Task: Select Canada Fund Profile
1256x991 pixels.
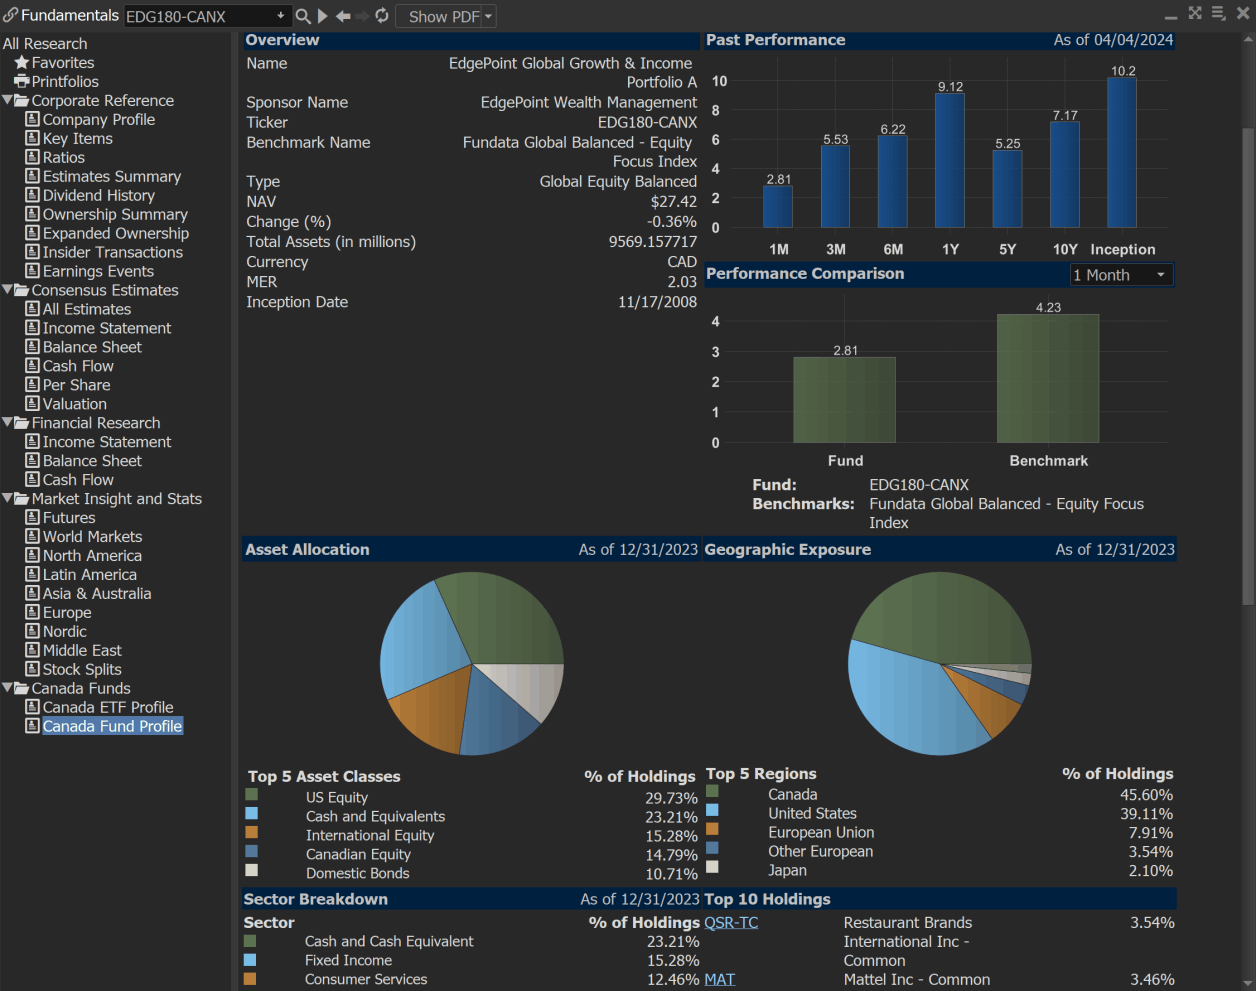Action: [112, 726]
